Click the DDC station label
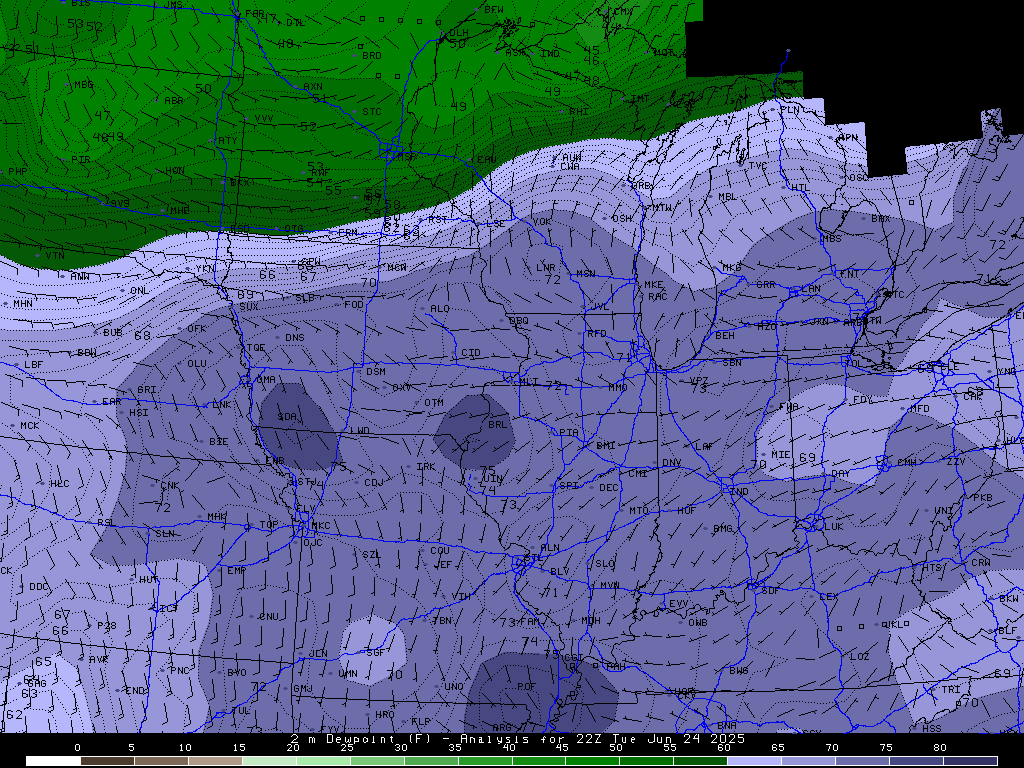The image size is (1024, 768). point(39,587)
